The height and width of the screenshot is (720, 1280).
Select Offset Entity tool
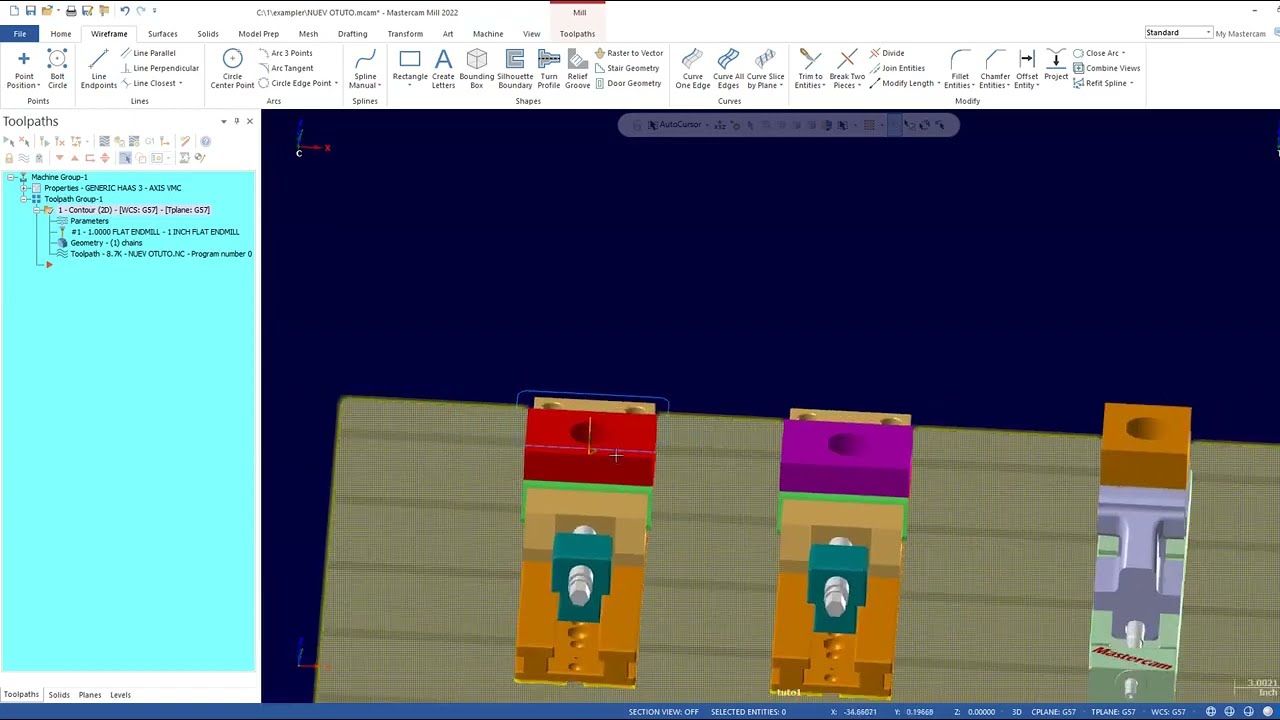pos(1027,69)
